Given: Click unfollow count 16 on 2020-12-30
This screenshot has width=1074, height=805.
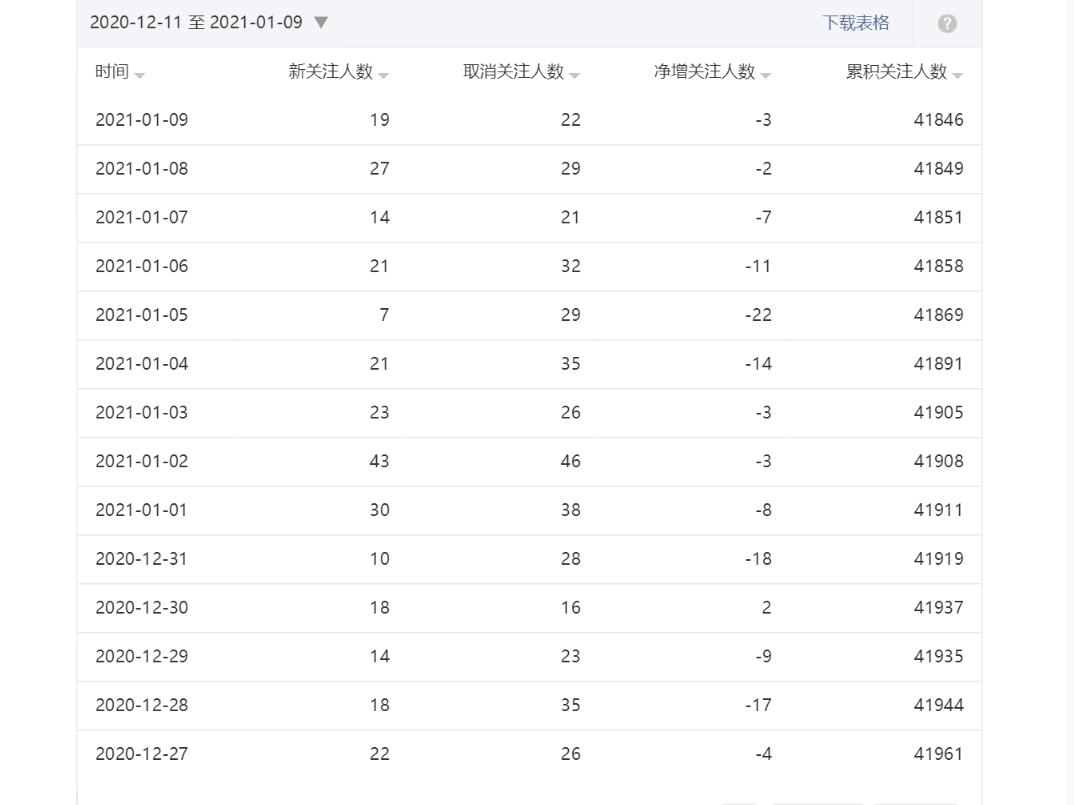Looking at the screenshot, I should [x=571, y=608].
